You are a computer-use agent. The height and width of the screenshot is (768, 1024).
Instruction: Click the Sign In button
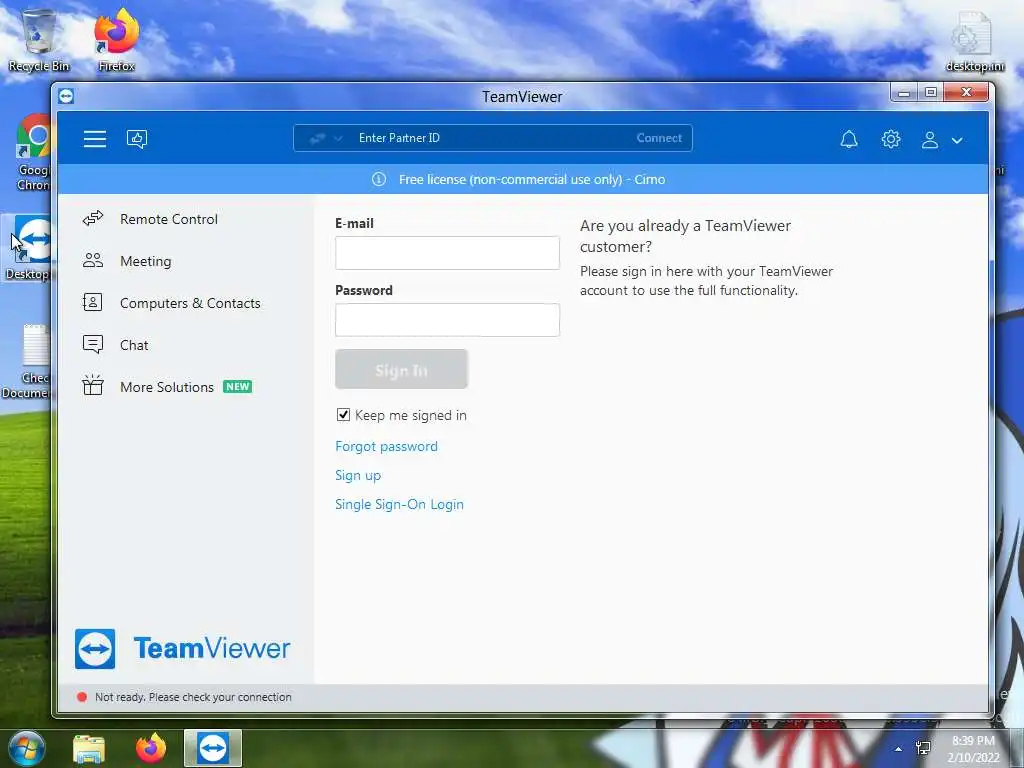tap(402, 370)
